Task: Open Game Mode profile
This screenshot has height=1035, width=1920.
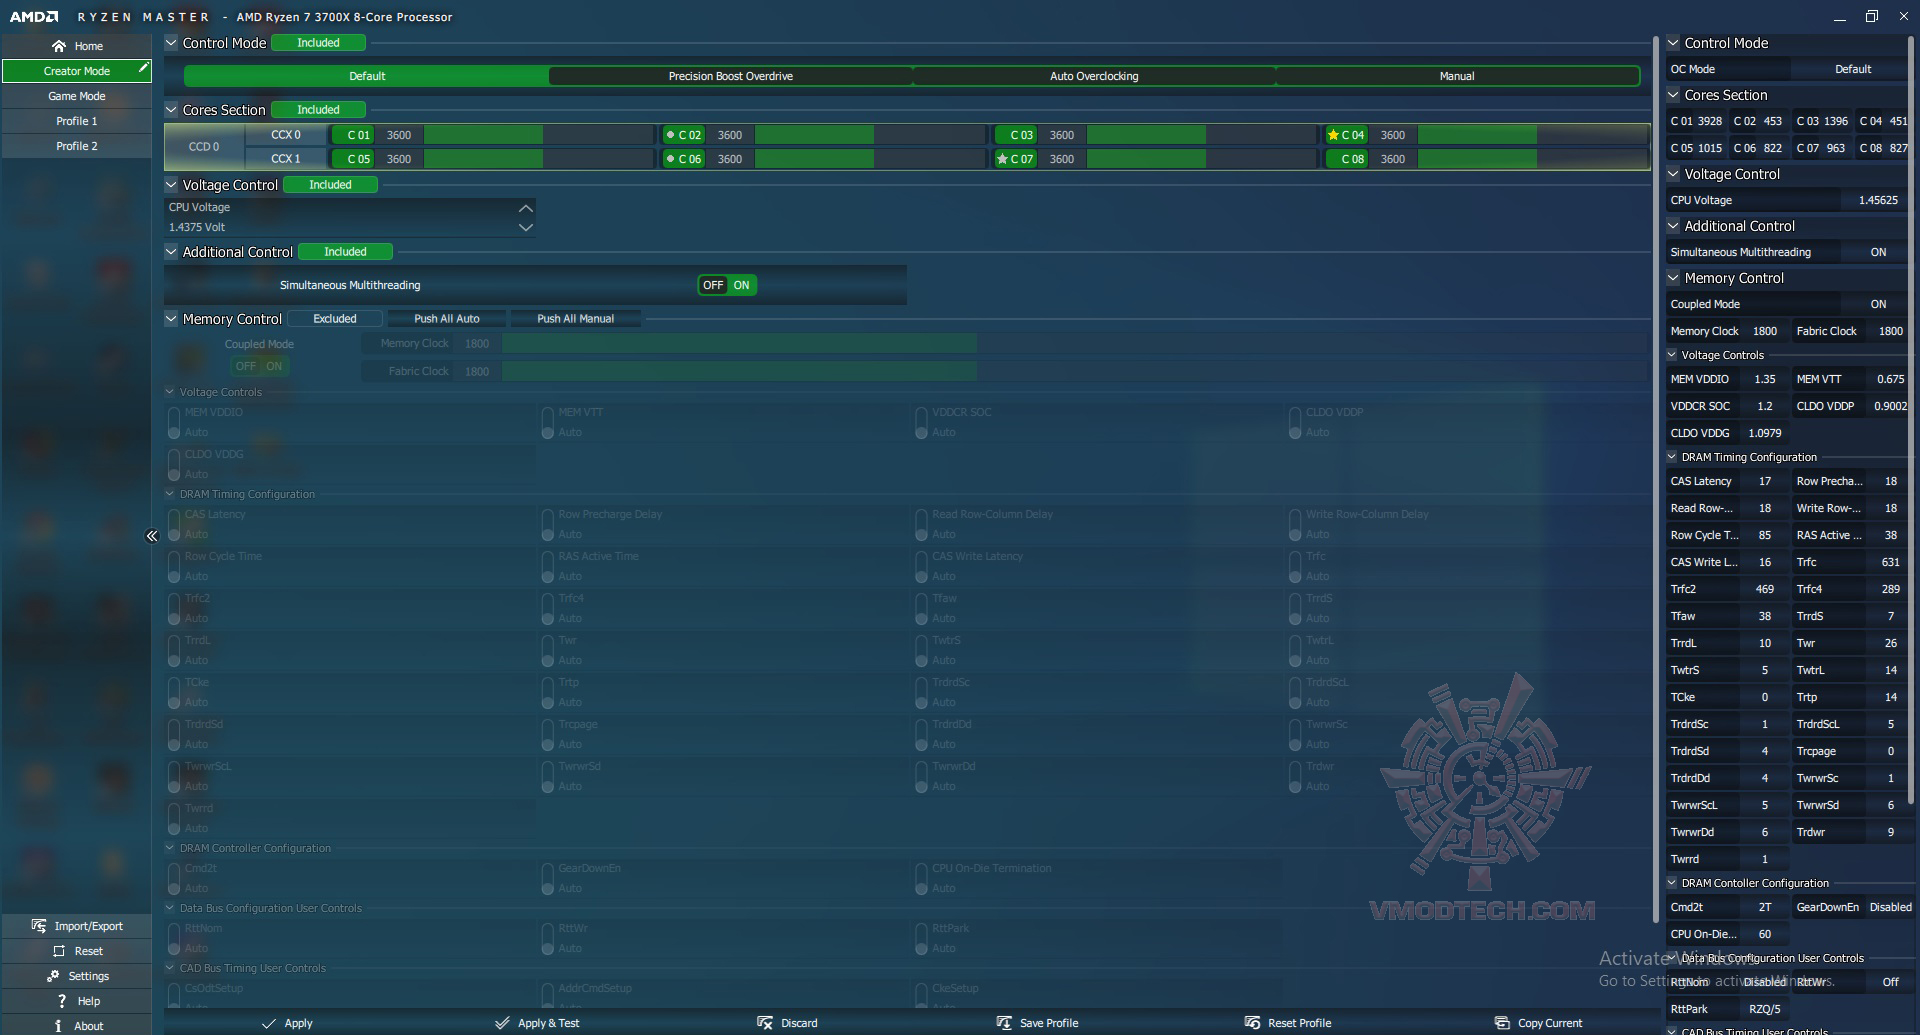Action: 77,96
